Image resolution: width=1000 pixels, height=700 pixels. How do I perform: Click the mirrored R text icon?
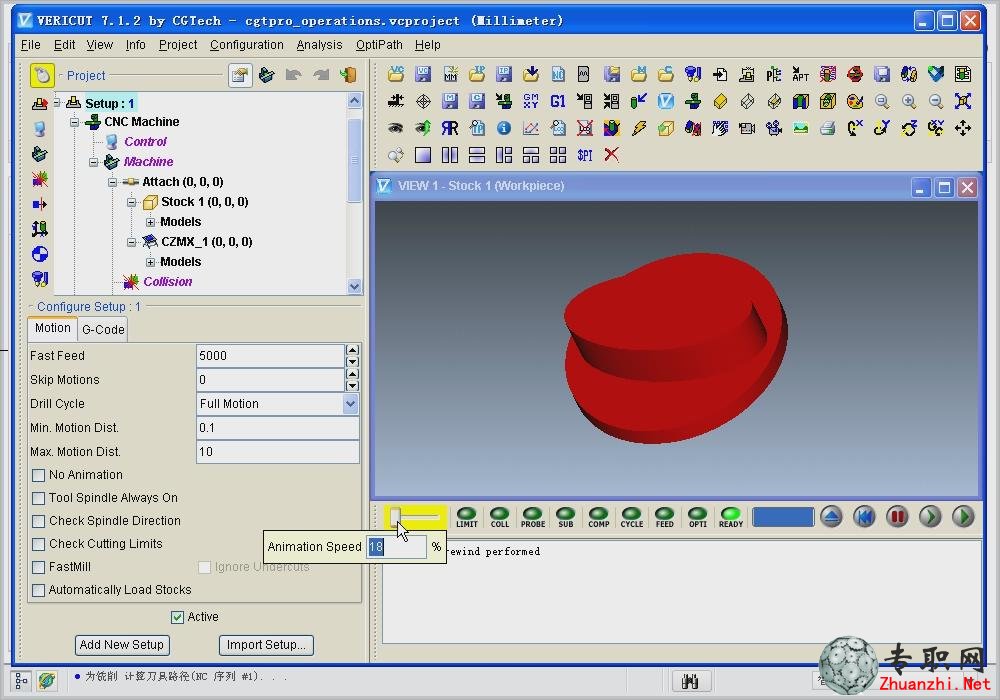(450, 128)
